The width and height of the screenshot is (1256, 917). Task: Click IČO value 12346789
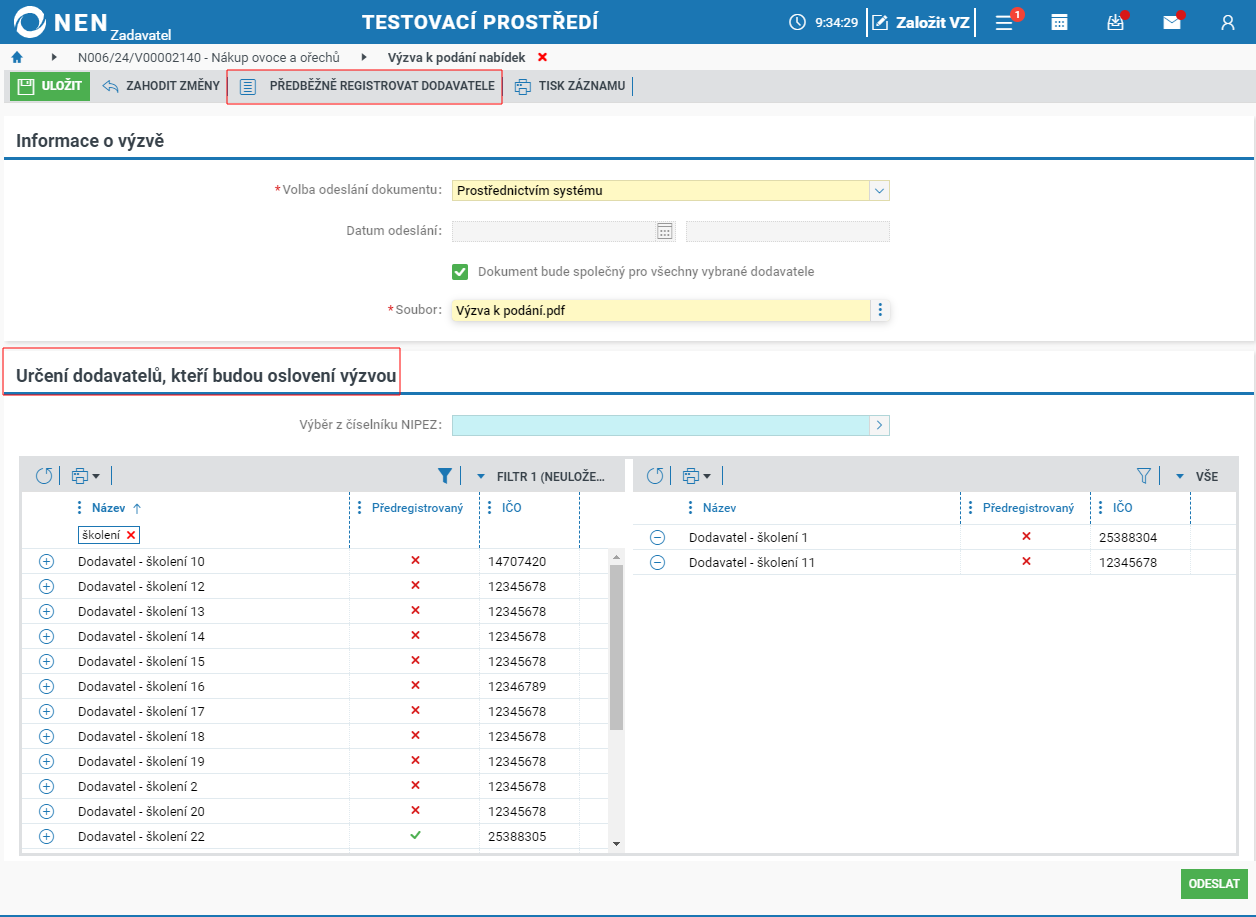(x=517, y=686)
